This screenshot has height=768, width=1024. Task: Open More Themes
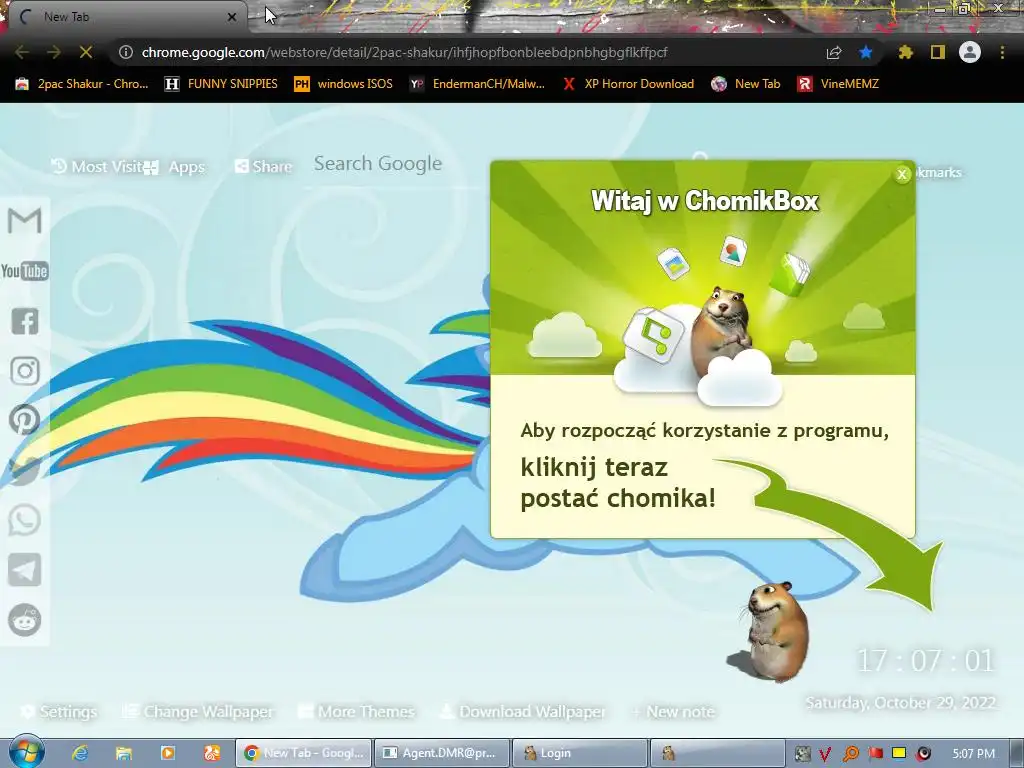[x=357, y=711]
